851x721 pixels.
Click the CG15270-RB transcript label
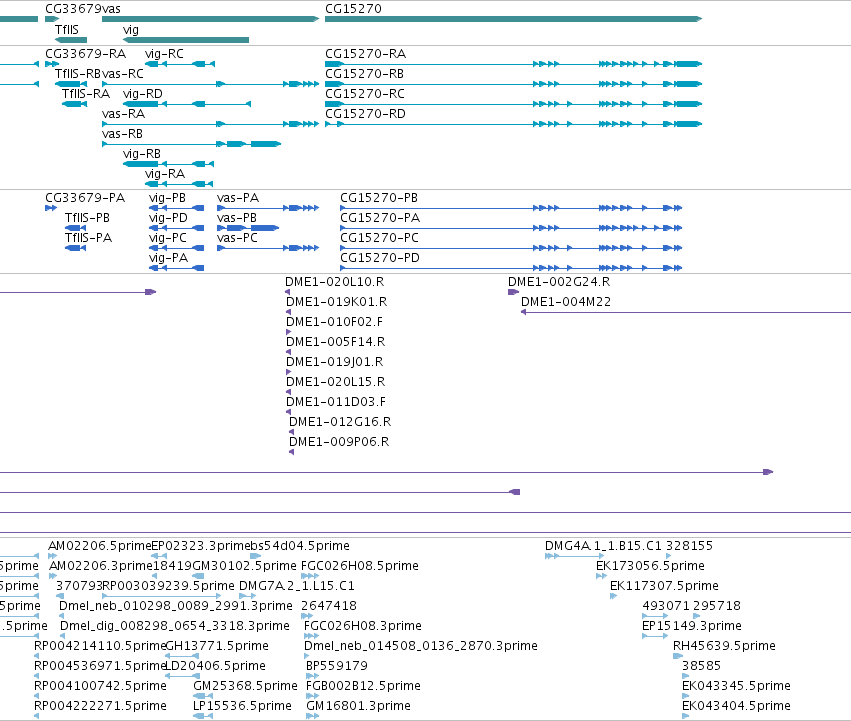tap(364, 74)
